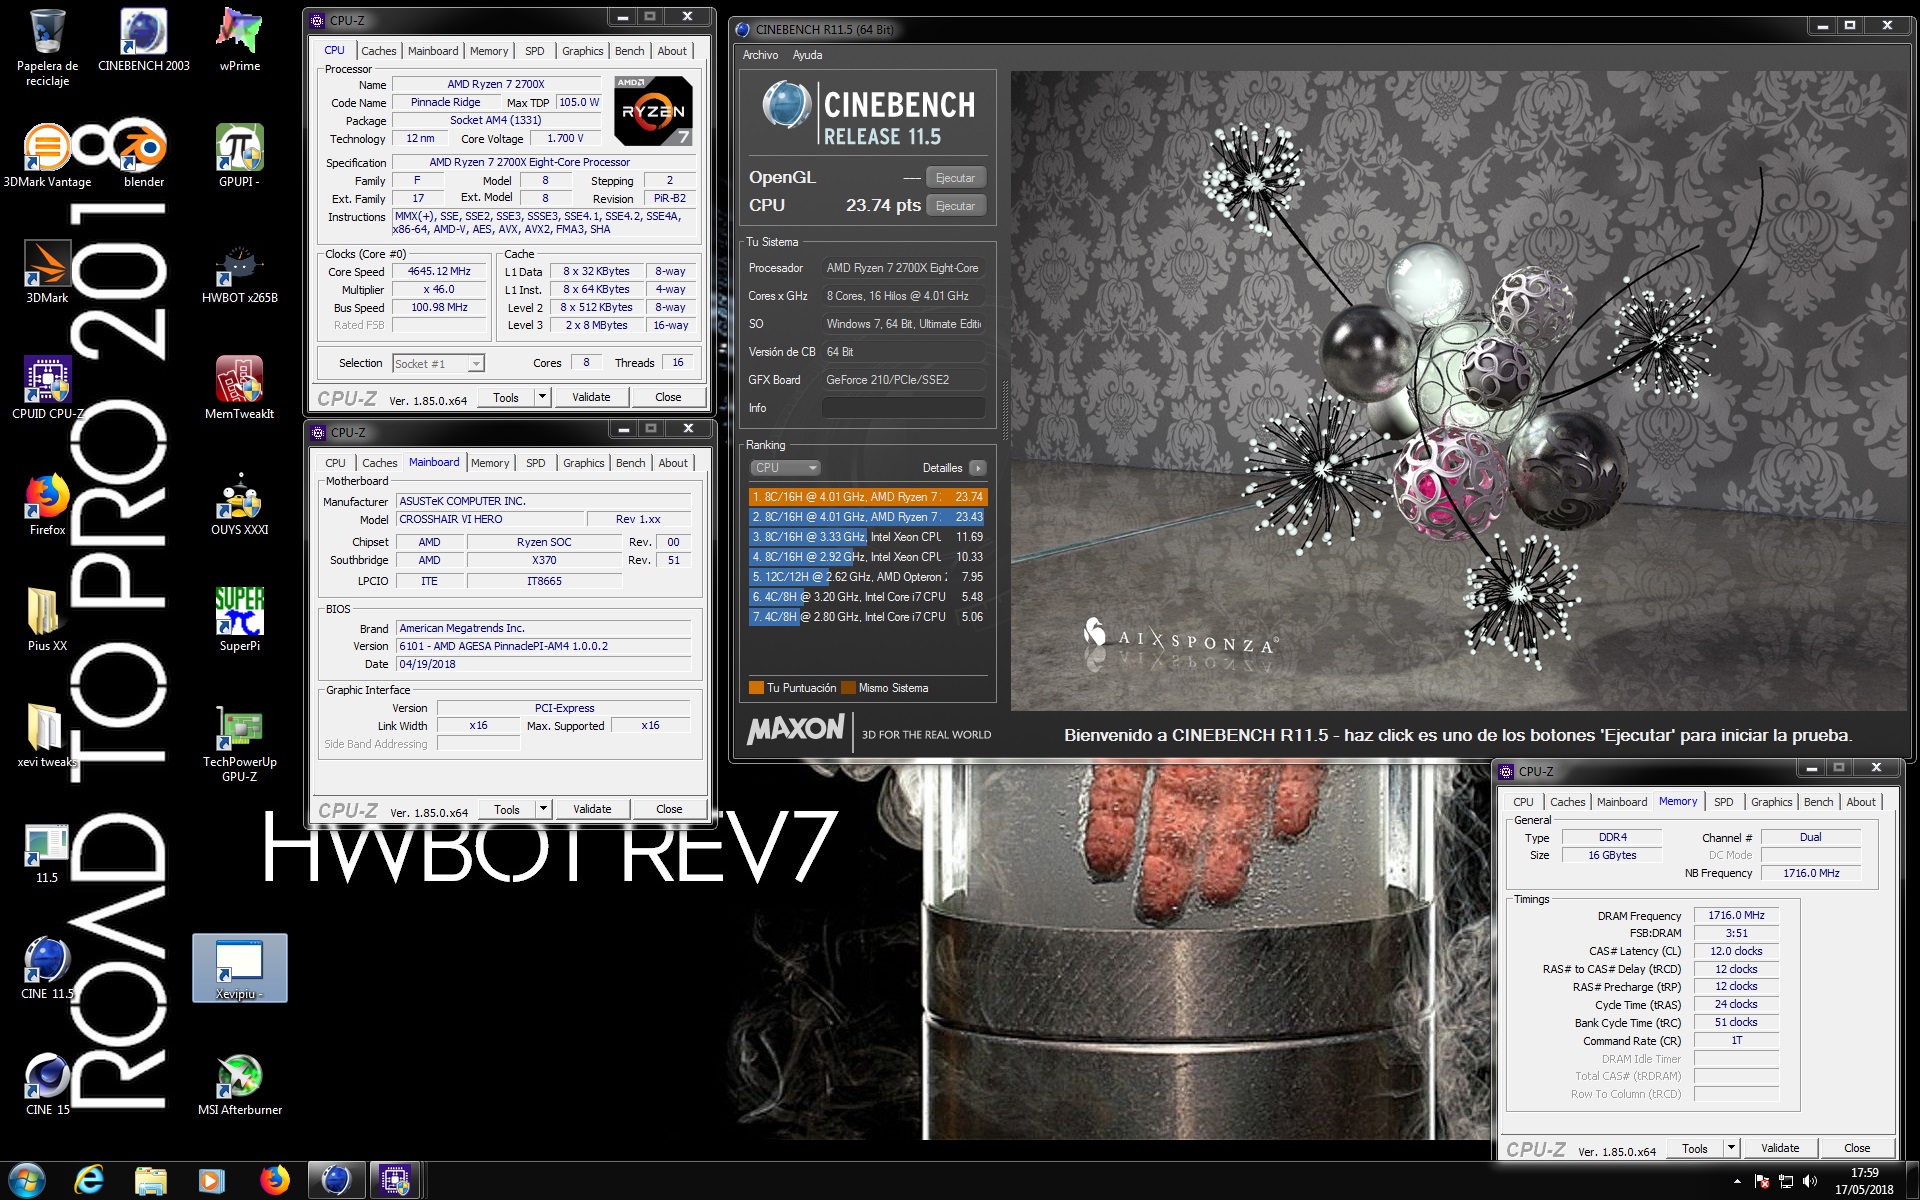
Task: Open About tab in Memory CPU-Z window
Action: click(x=1861, y=802)
